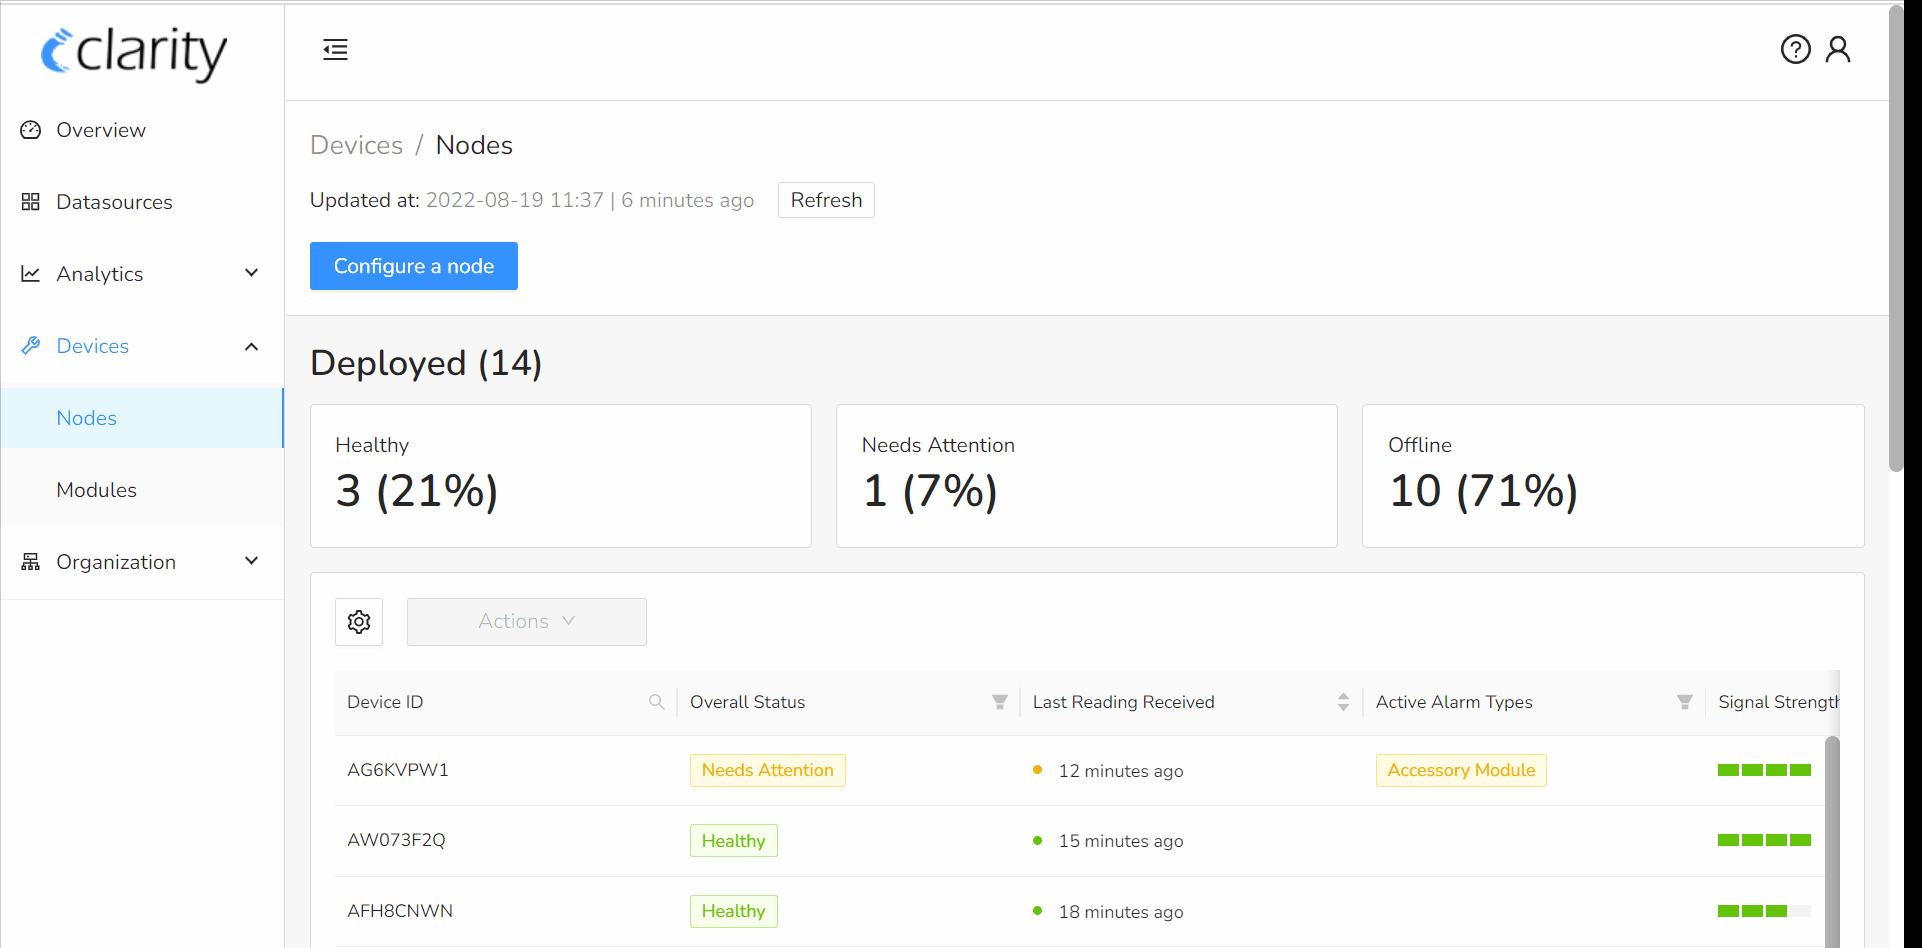Click the Refresh button
This screenshot has width=1922, height=948.
click(825, 199)
